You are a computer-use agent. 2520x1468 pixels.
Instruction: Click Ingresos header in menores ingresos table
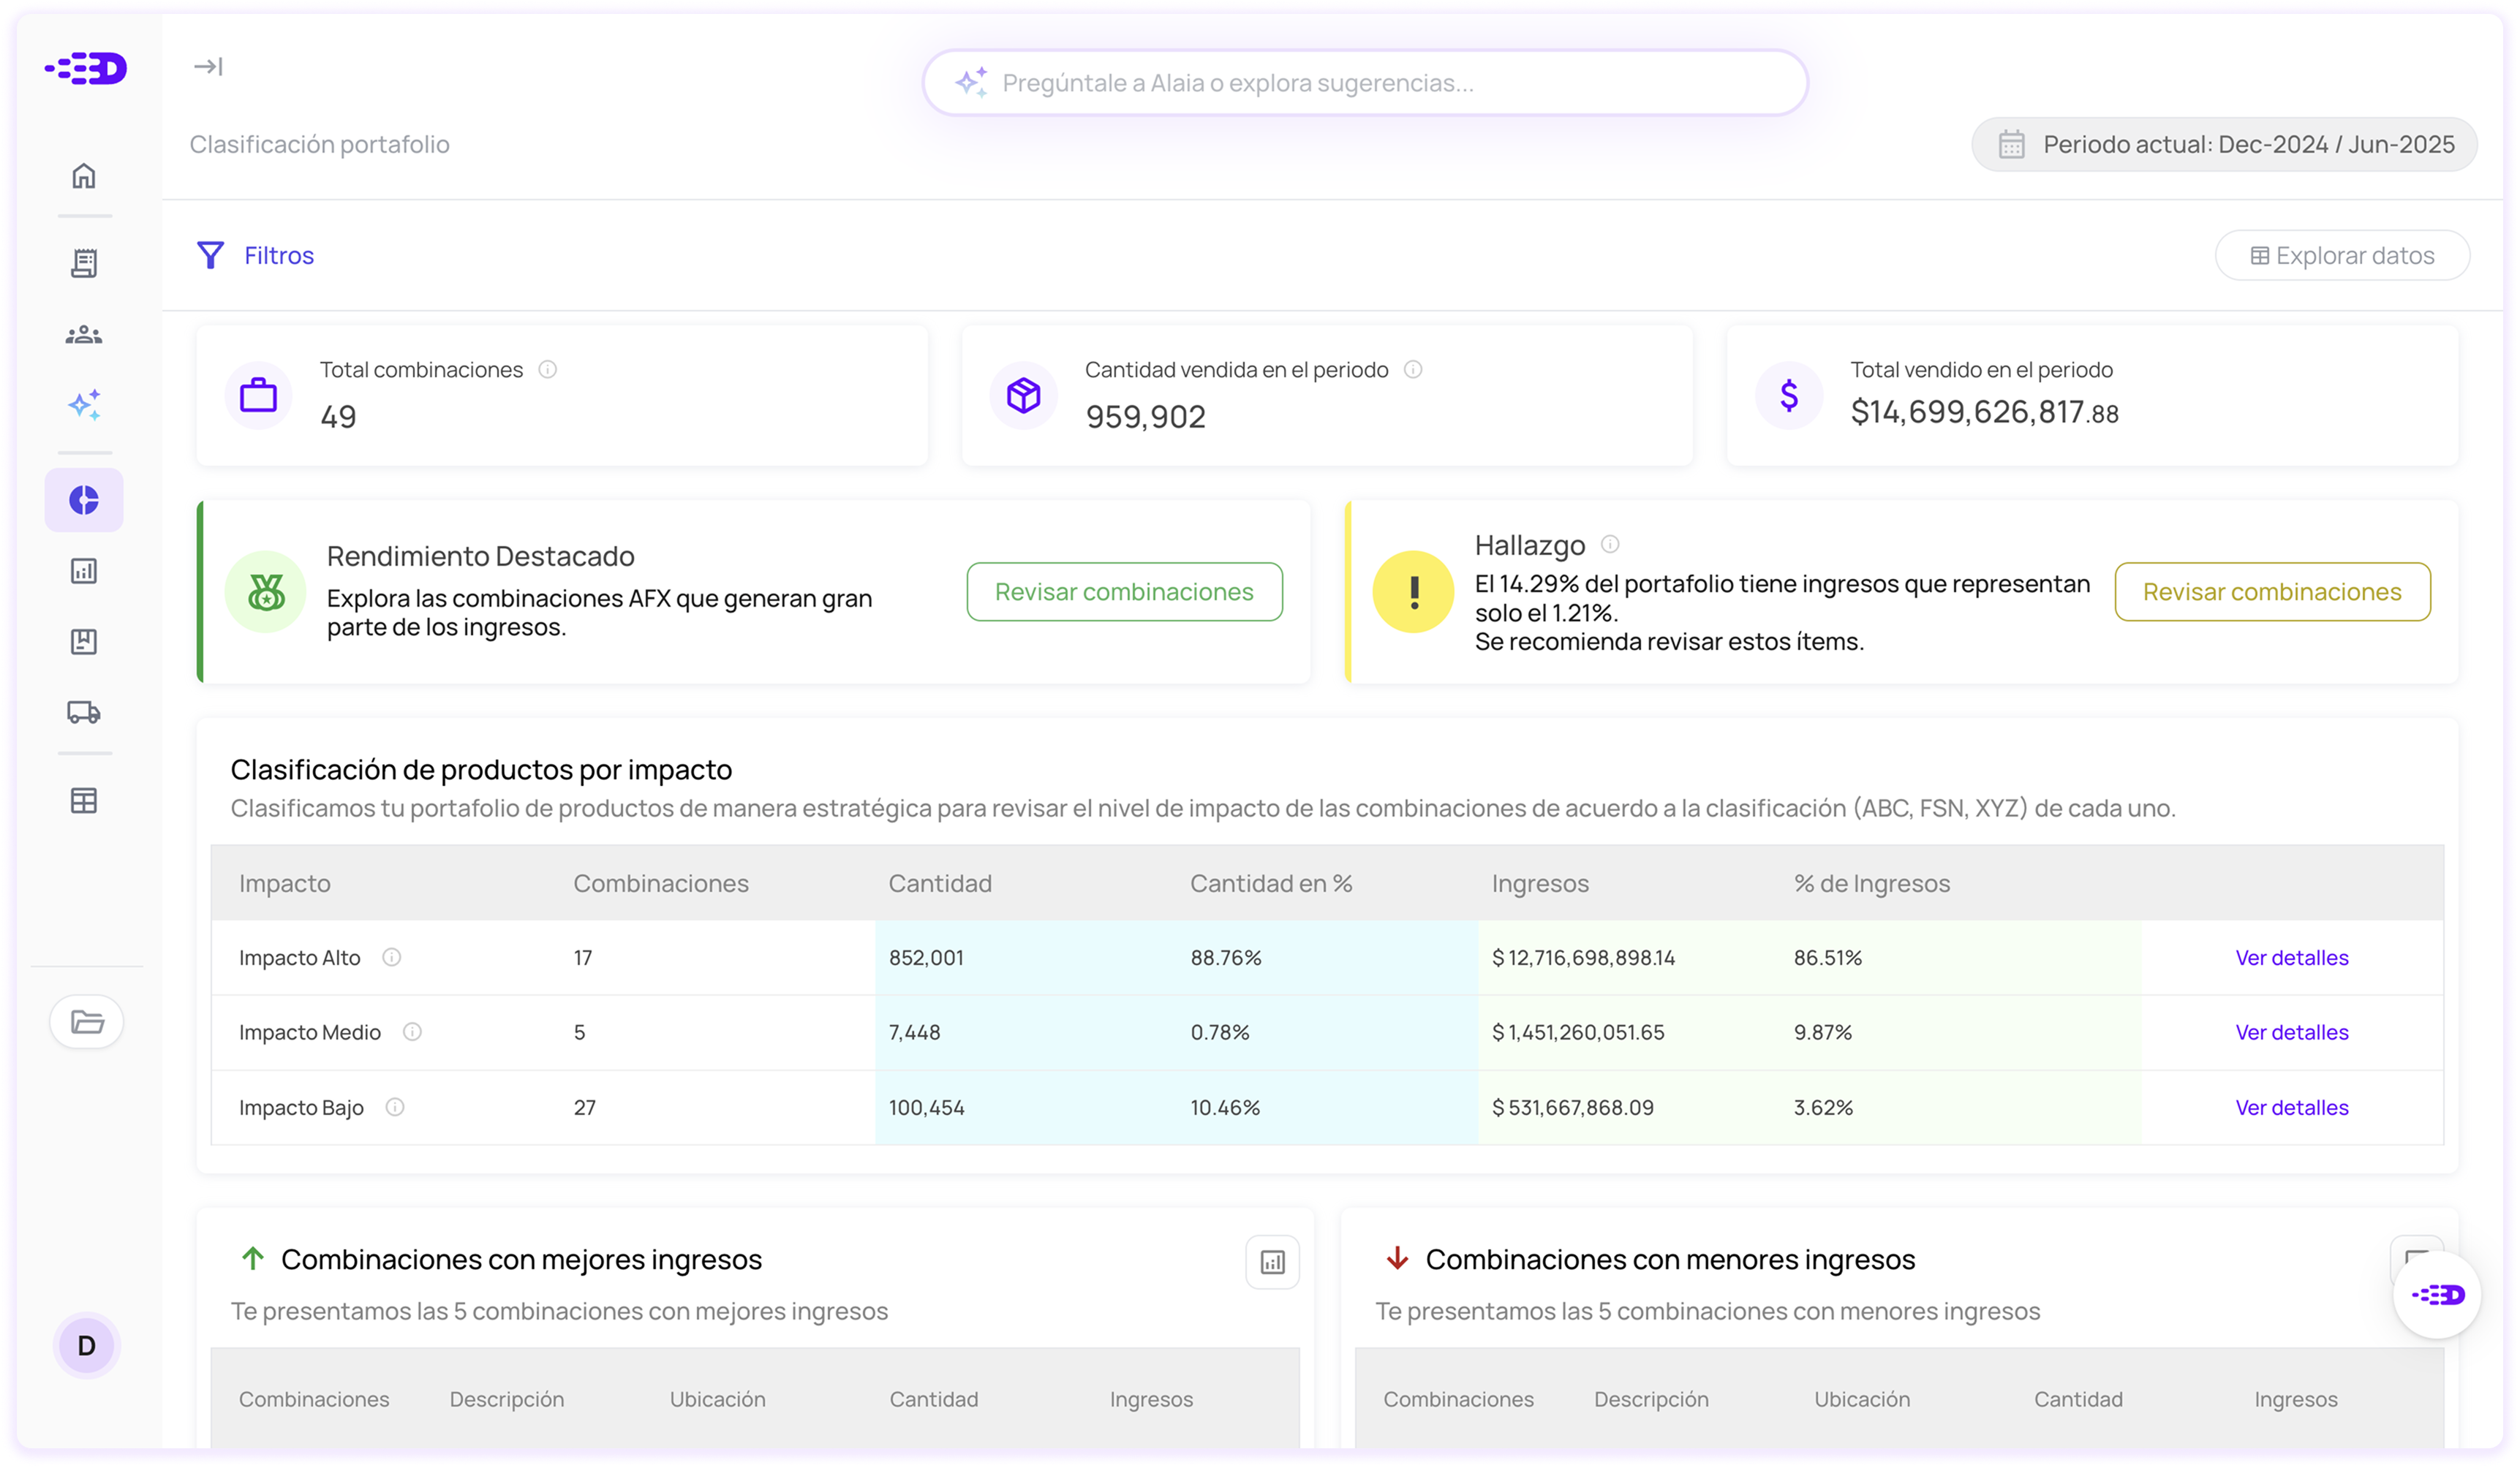click(2296, 1399)
